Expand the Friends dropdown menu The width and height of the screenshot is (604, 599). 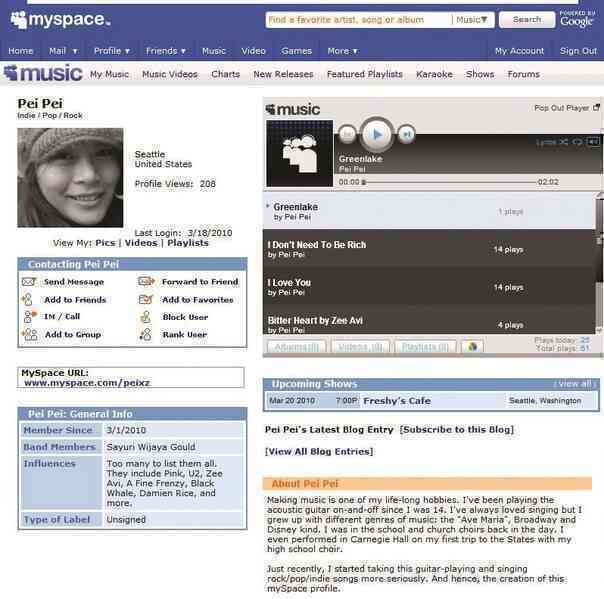pos(166,51)
